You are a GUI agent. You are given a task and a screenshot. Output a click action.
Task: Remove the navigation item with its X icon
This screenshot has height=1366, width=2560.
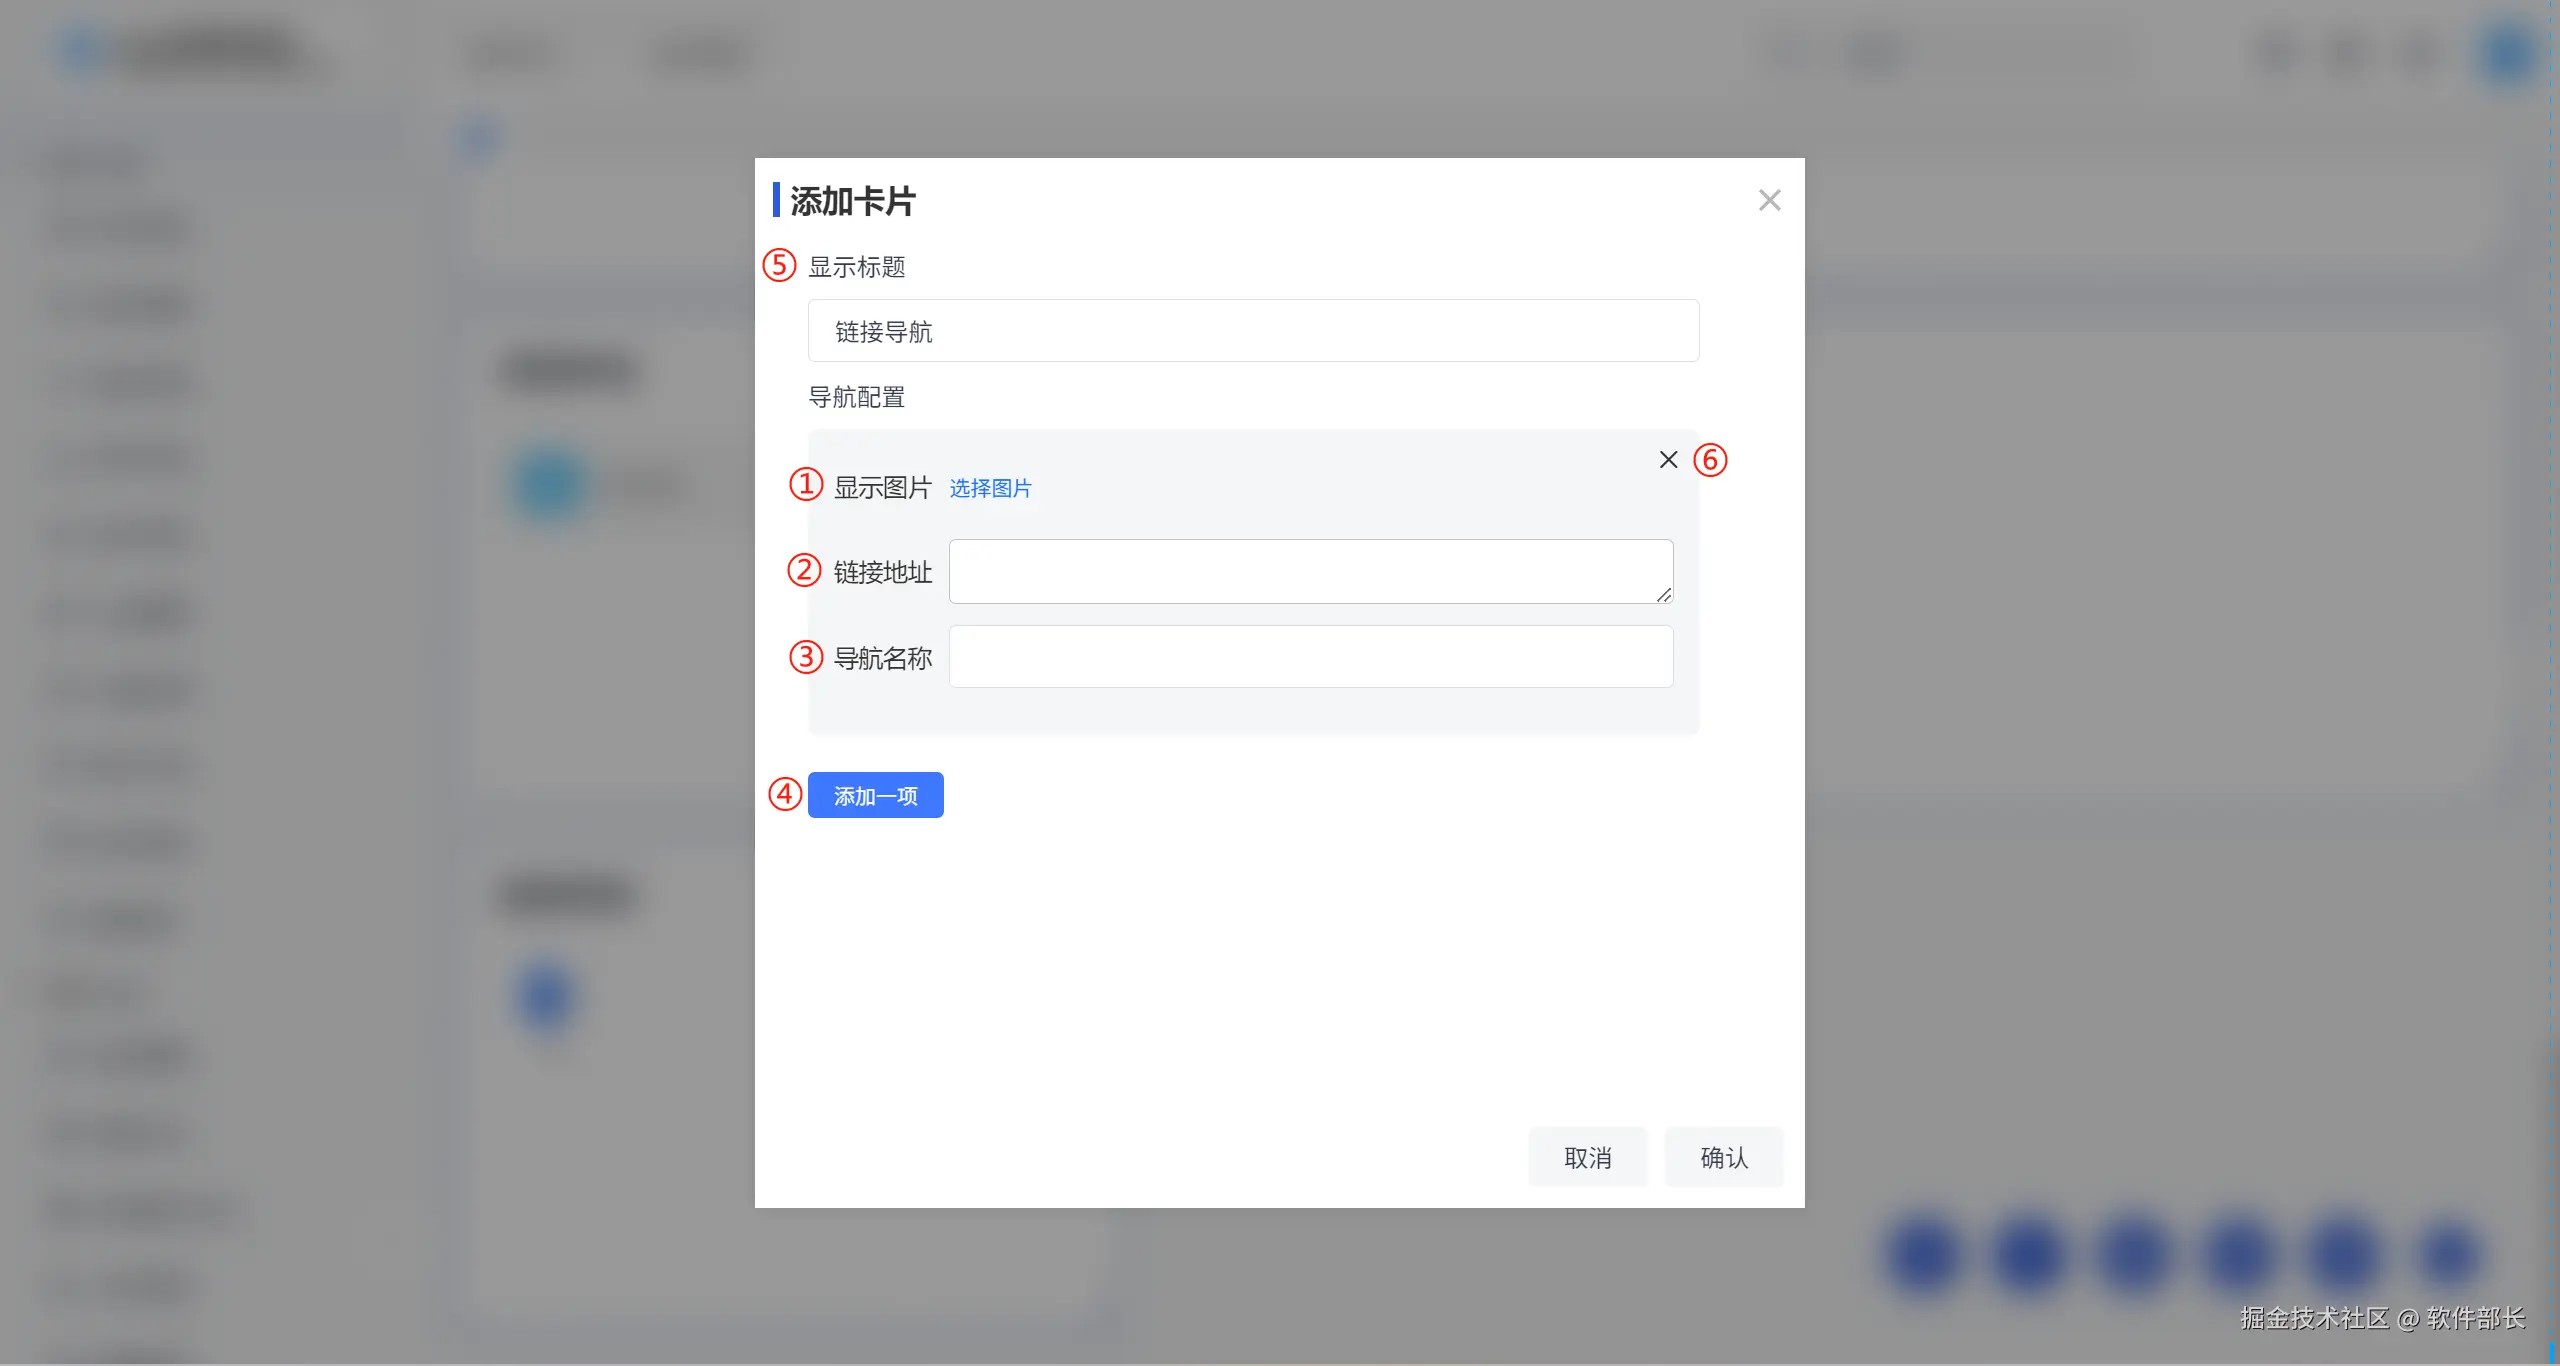[x=1668, y=459]
